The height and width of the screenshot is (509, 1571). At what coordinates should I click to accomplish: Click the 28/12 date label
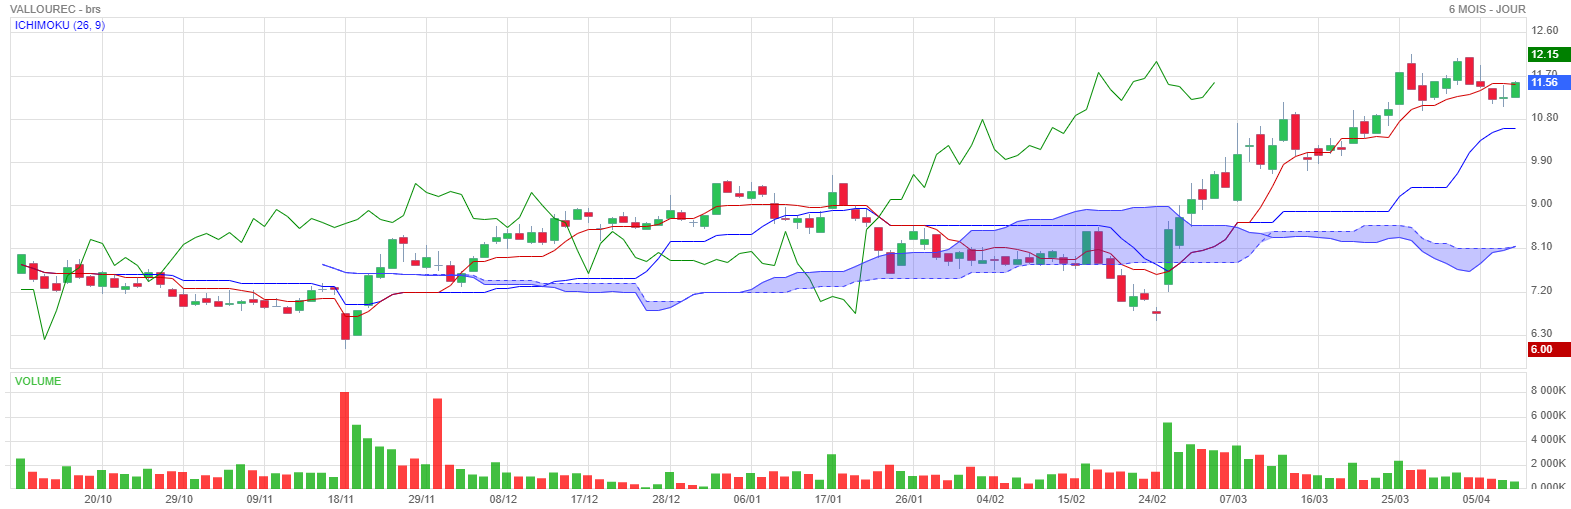pos(666,499)
